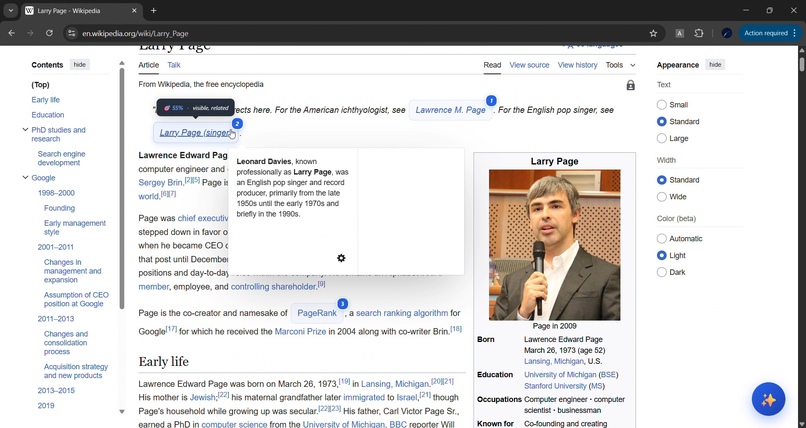Viewport: 806px width, 428px height.
Task: Switch to the Talk tab
Action: pos(174,65)
